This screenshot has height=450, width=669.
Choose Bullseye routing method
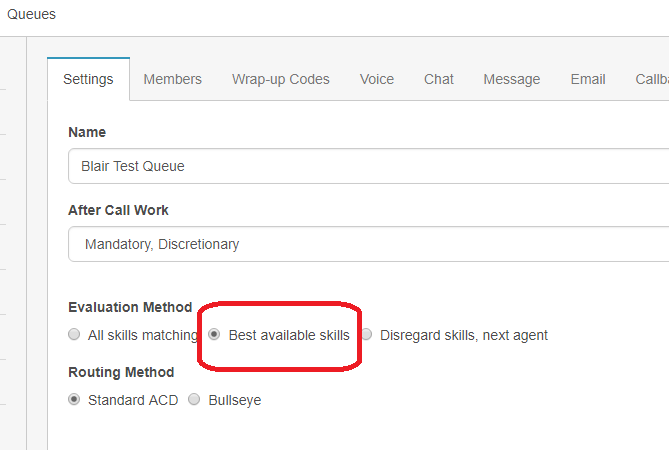pos(194,399)
